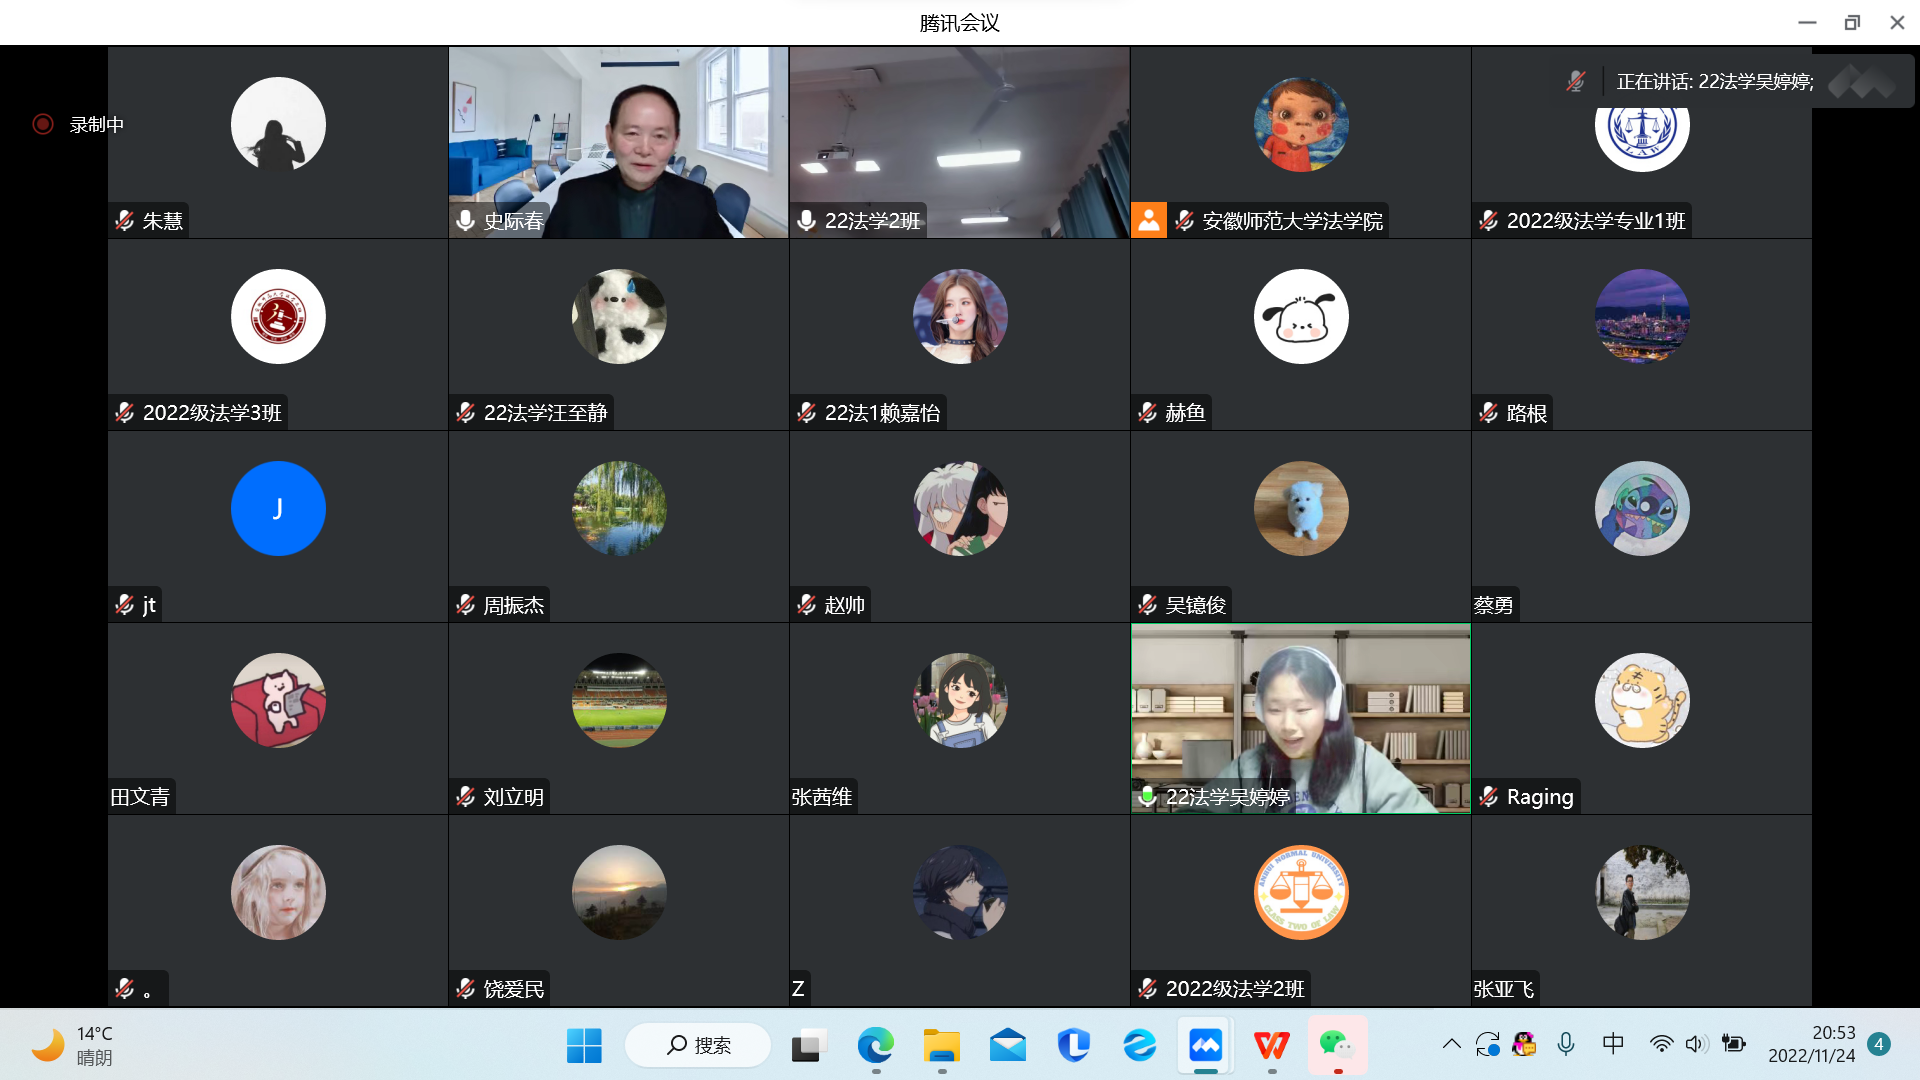Launch WPS Office from the taskbar
1920x1080 pixels.
point(1271,1046)
